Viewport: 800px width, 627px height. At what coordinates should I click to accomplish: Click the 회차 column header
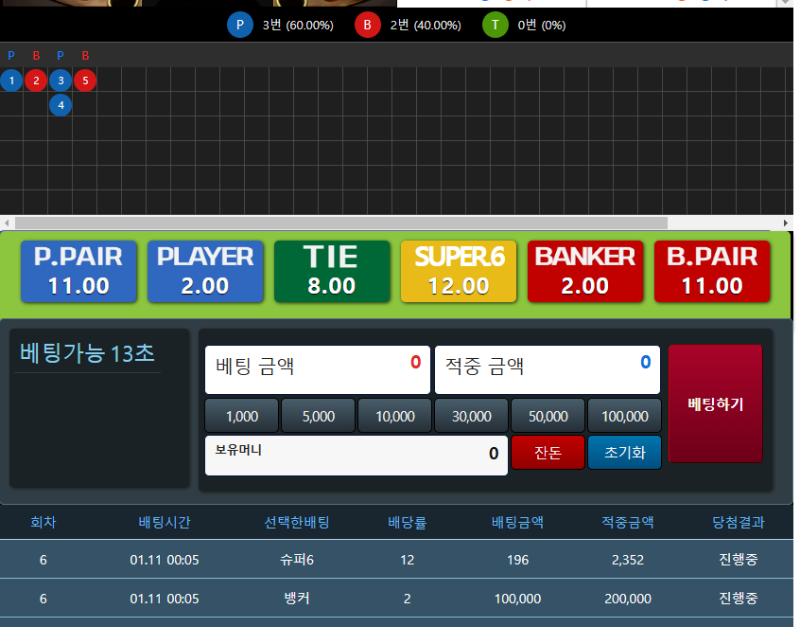(43, 522)
